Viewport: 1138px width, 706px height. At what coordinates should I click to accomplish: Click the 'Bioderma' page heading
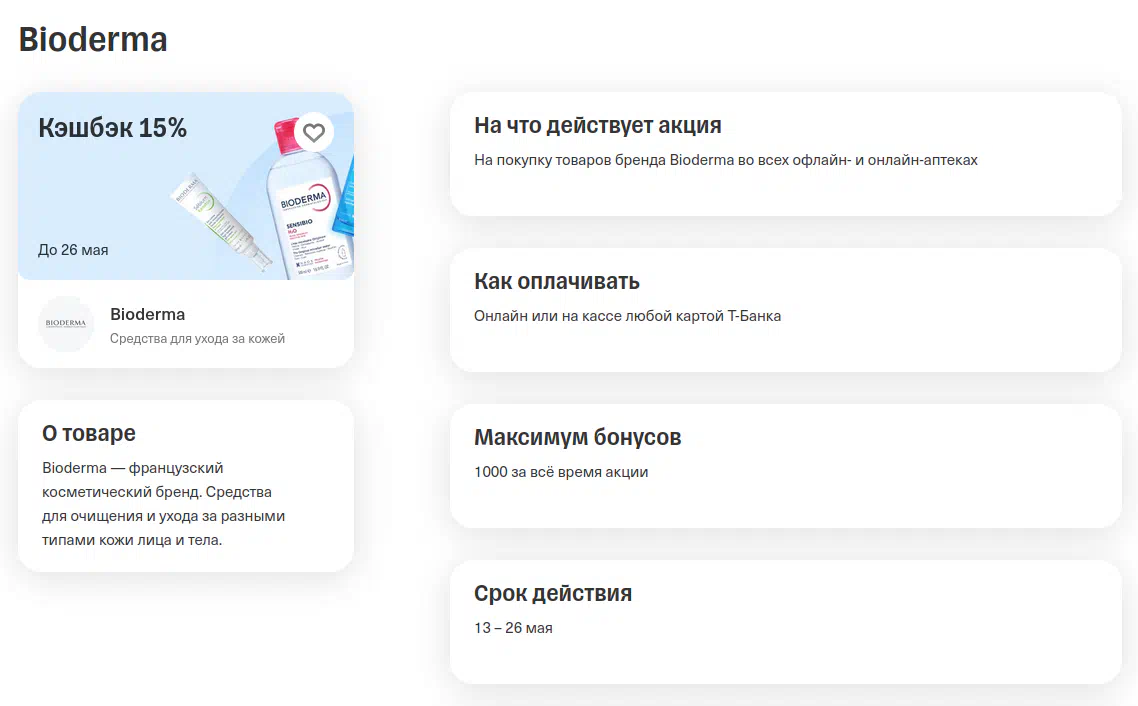tap(93, 40)
